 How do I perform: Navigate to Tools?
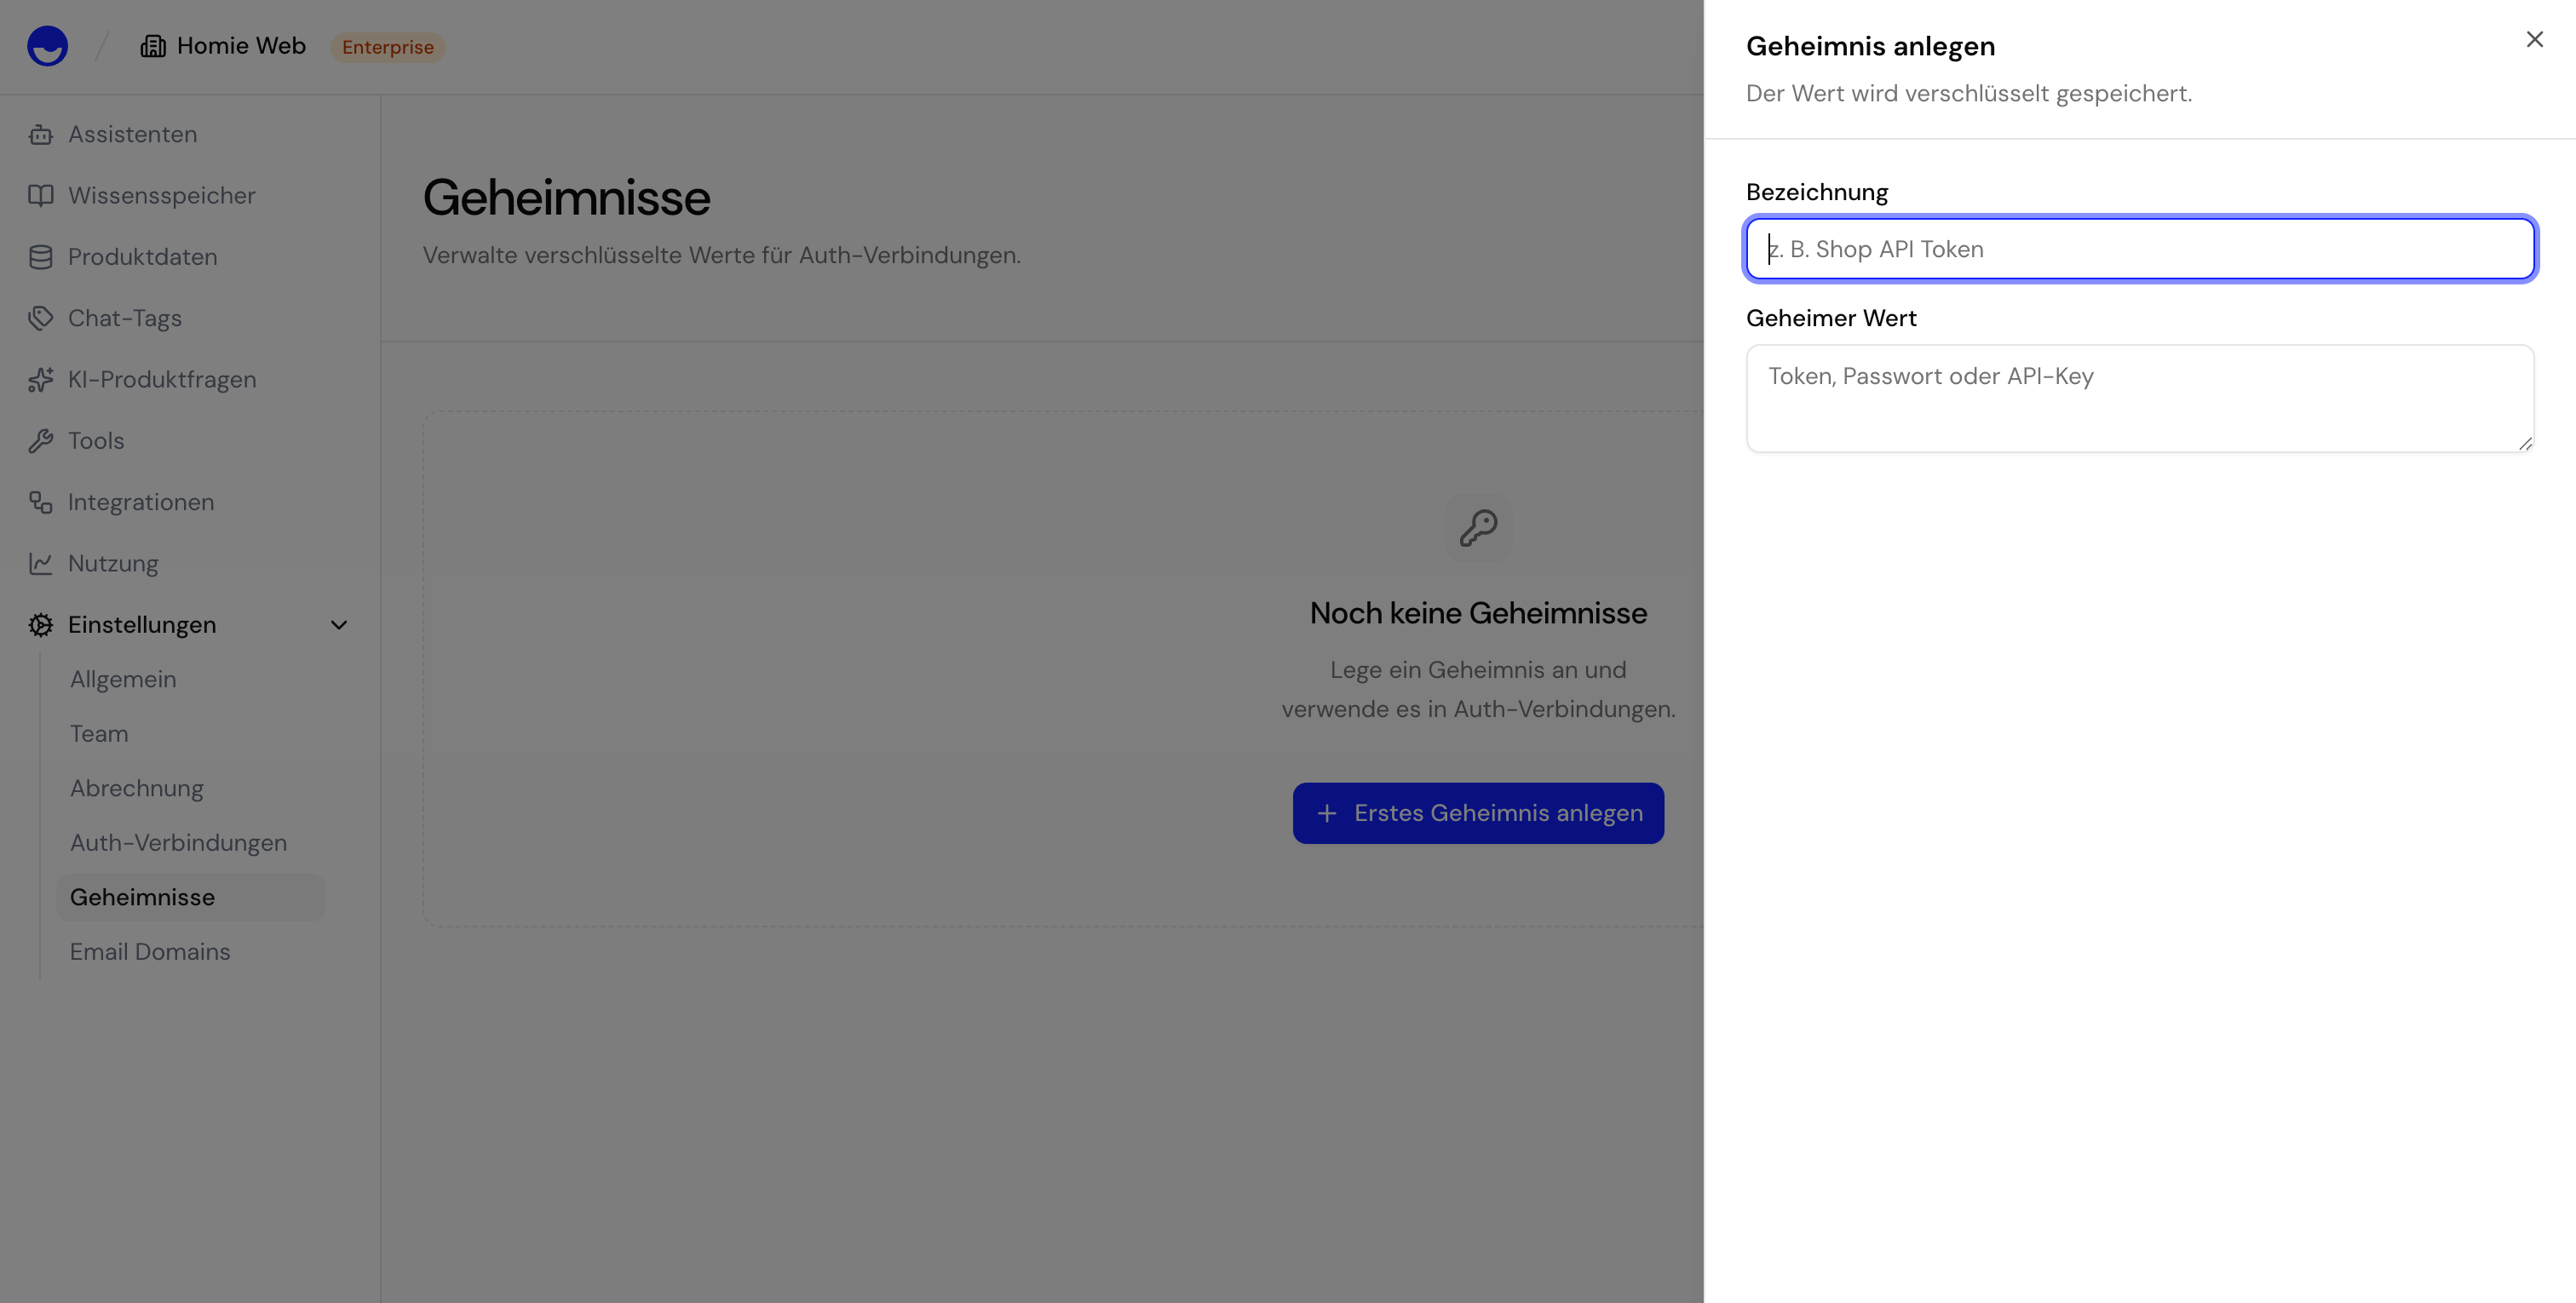click(x=96, y=441)
